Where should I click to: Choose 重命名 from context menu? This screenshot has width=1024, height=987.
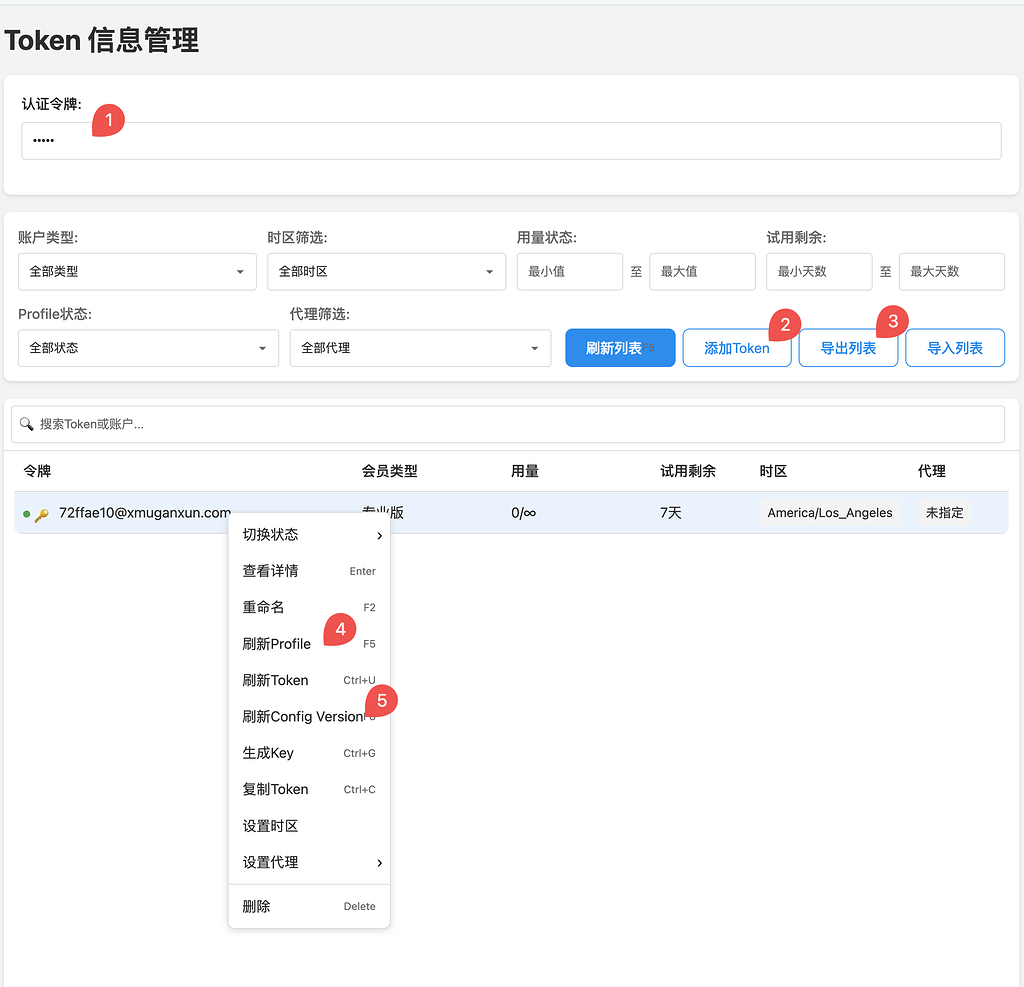coord(309,607)
